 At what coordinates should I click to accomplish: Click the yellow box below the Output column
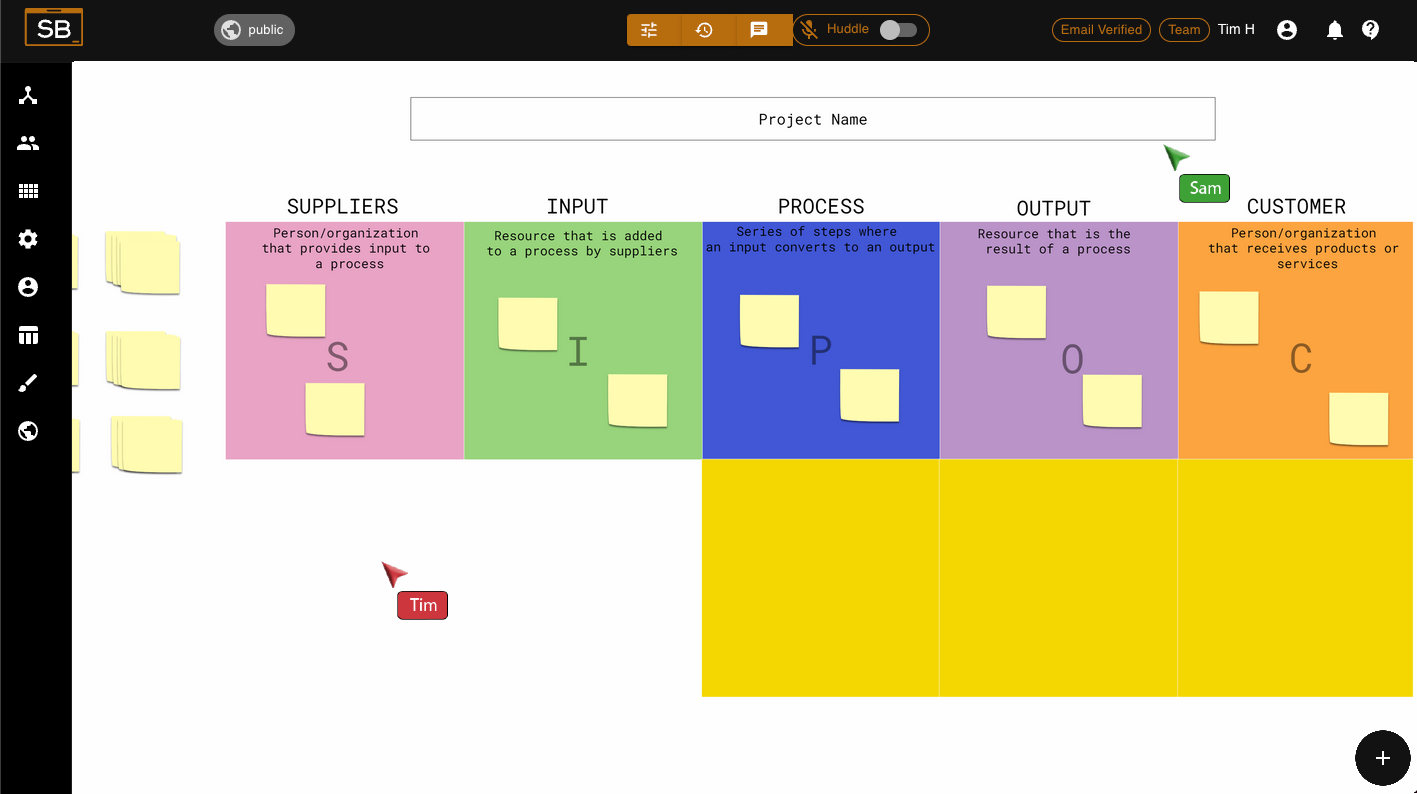coord(1058,578)
